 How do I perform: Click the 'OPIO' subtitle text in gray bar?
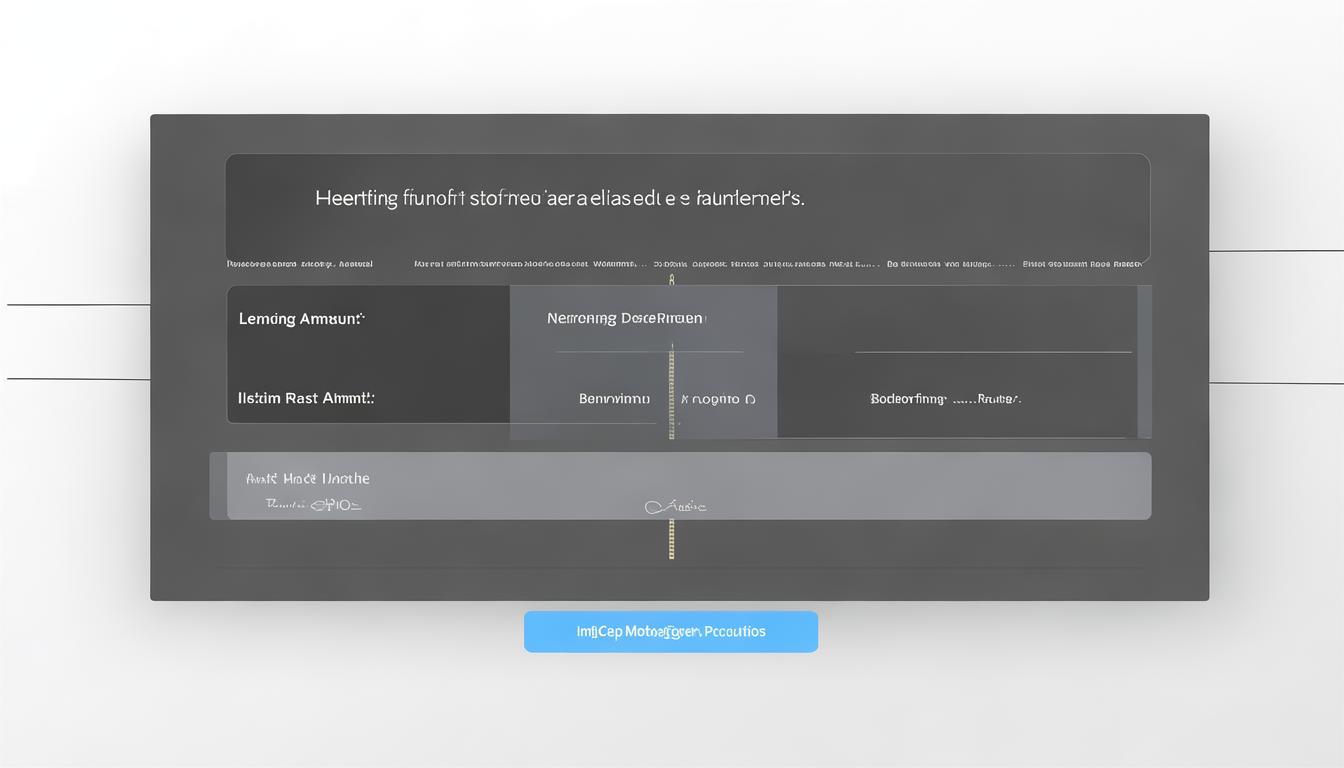(314, 505)
